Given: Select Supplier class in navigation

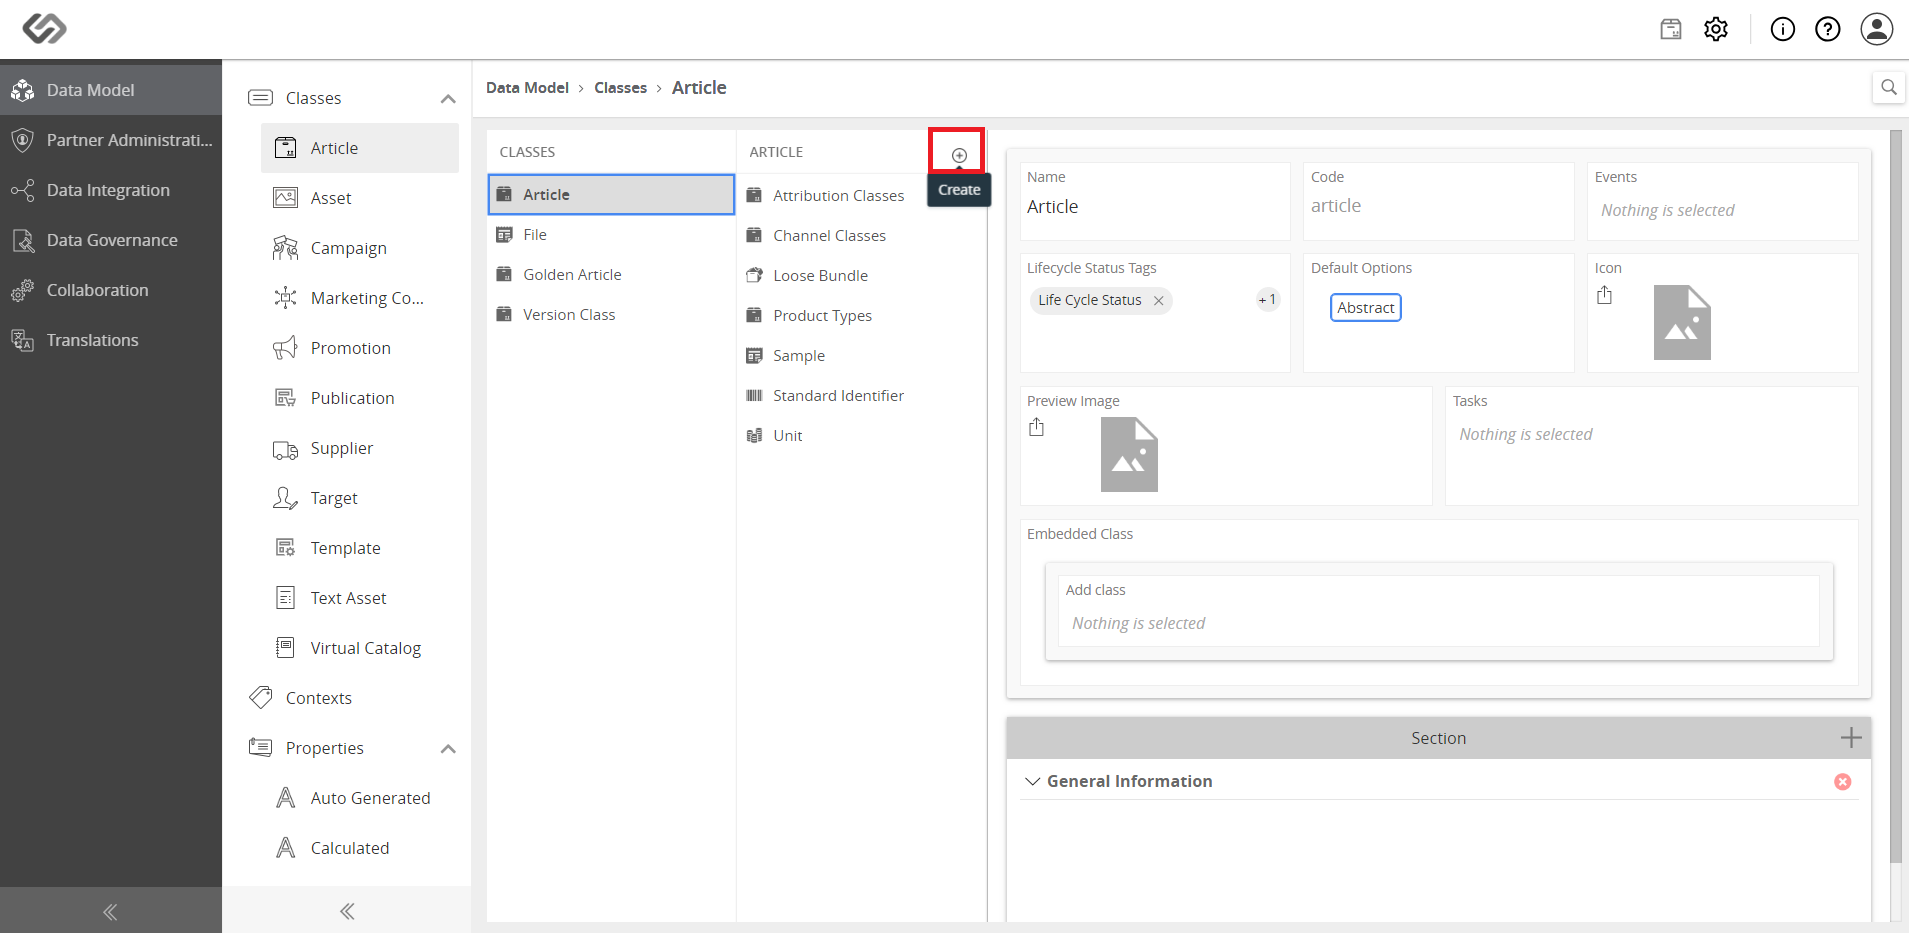Looking at the screenshot, I should click(360, 448).
